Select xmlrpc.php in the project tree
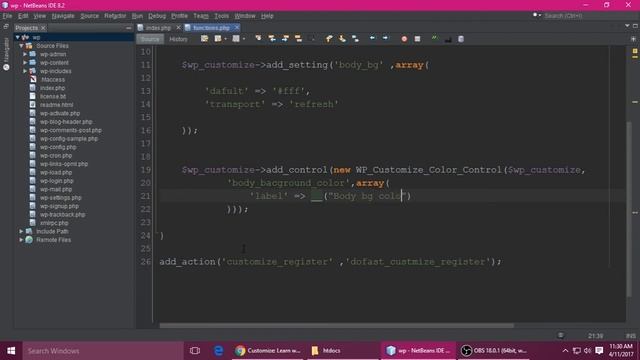640x360 pixels. (x=54, y=223)
